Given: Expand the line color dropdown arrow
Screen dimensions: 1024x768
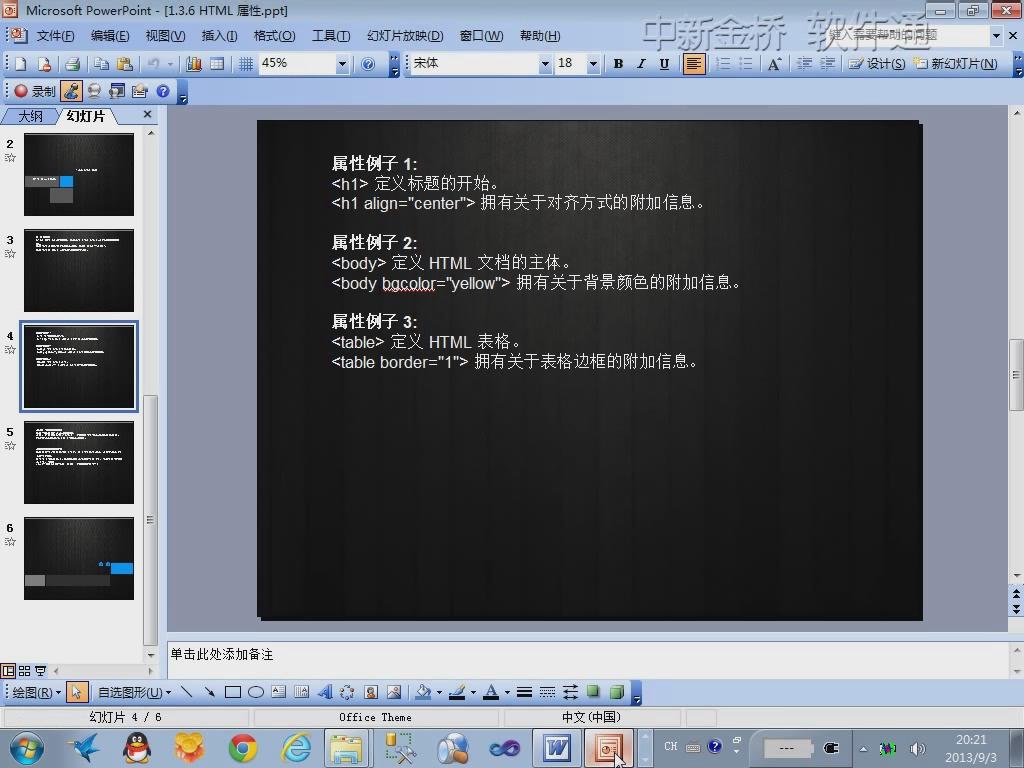Looking at the screenshot, I should (x=473, y=692).
